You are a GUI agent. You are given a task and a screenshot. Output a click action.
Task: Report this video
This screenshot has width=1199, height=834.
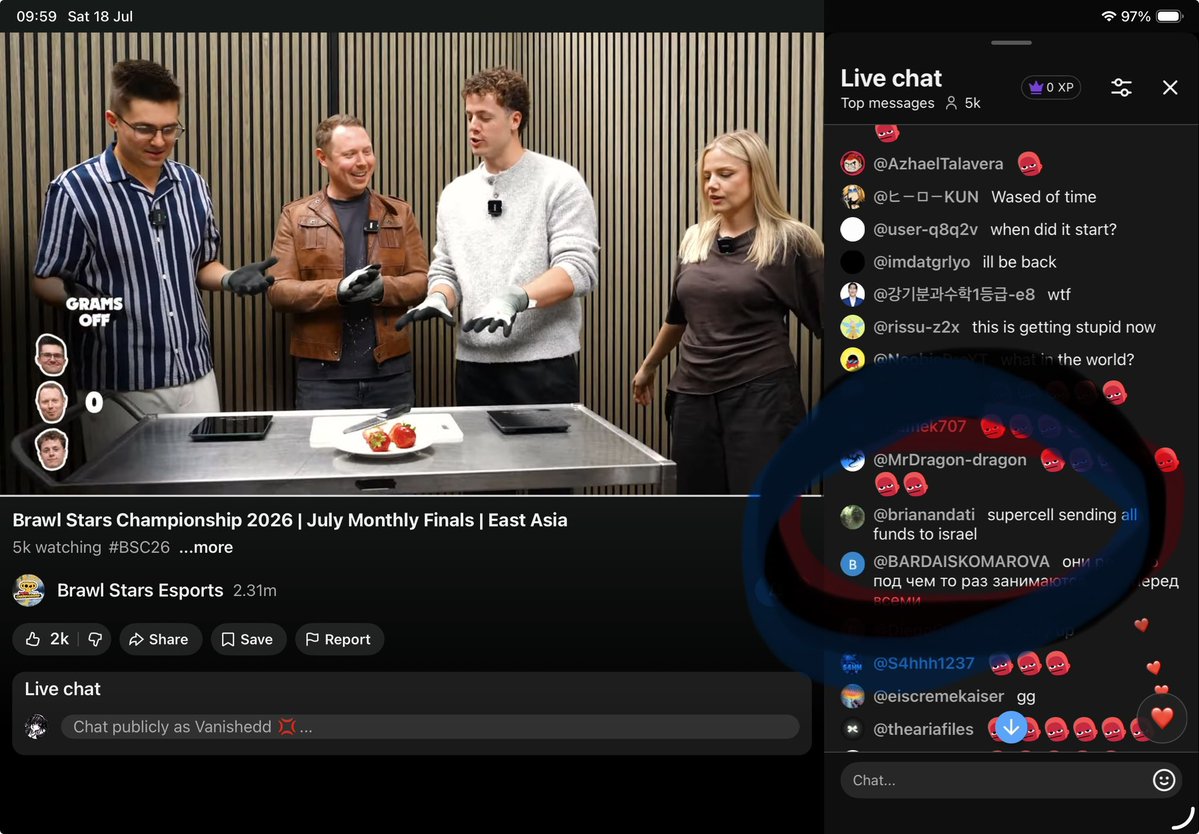[x=339, y=639]
